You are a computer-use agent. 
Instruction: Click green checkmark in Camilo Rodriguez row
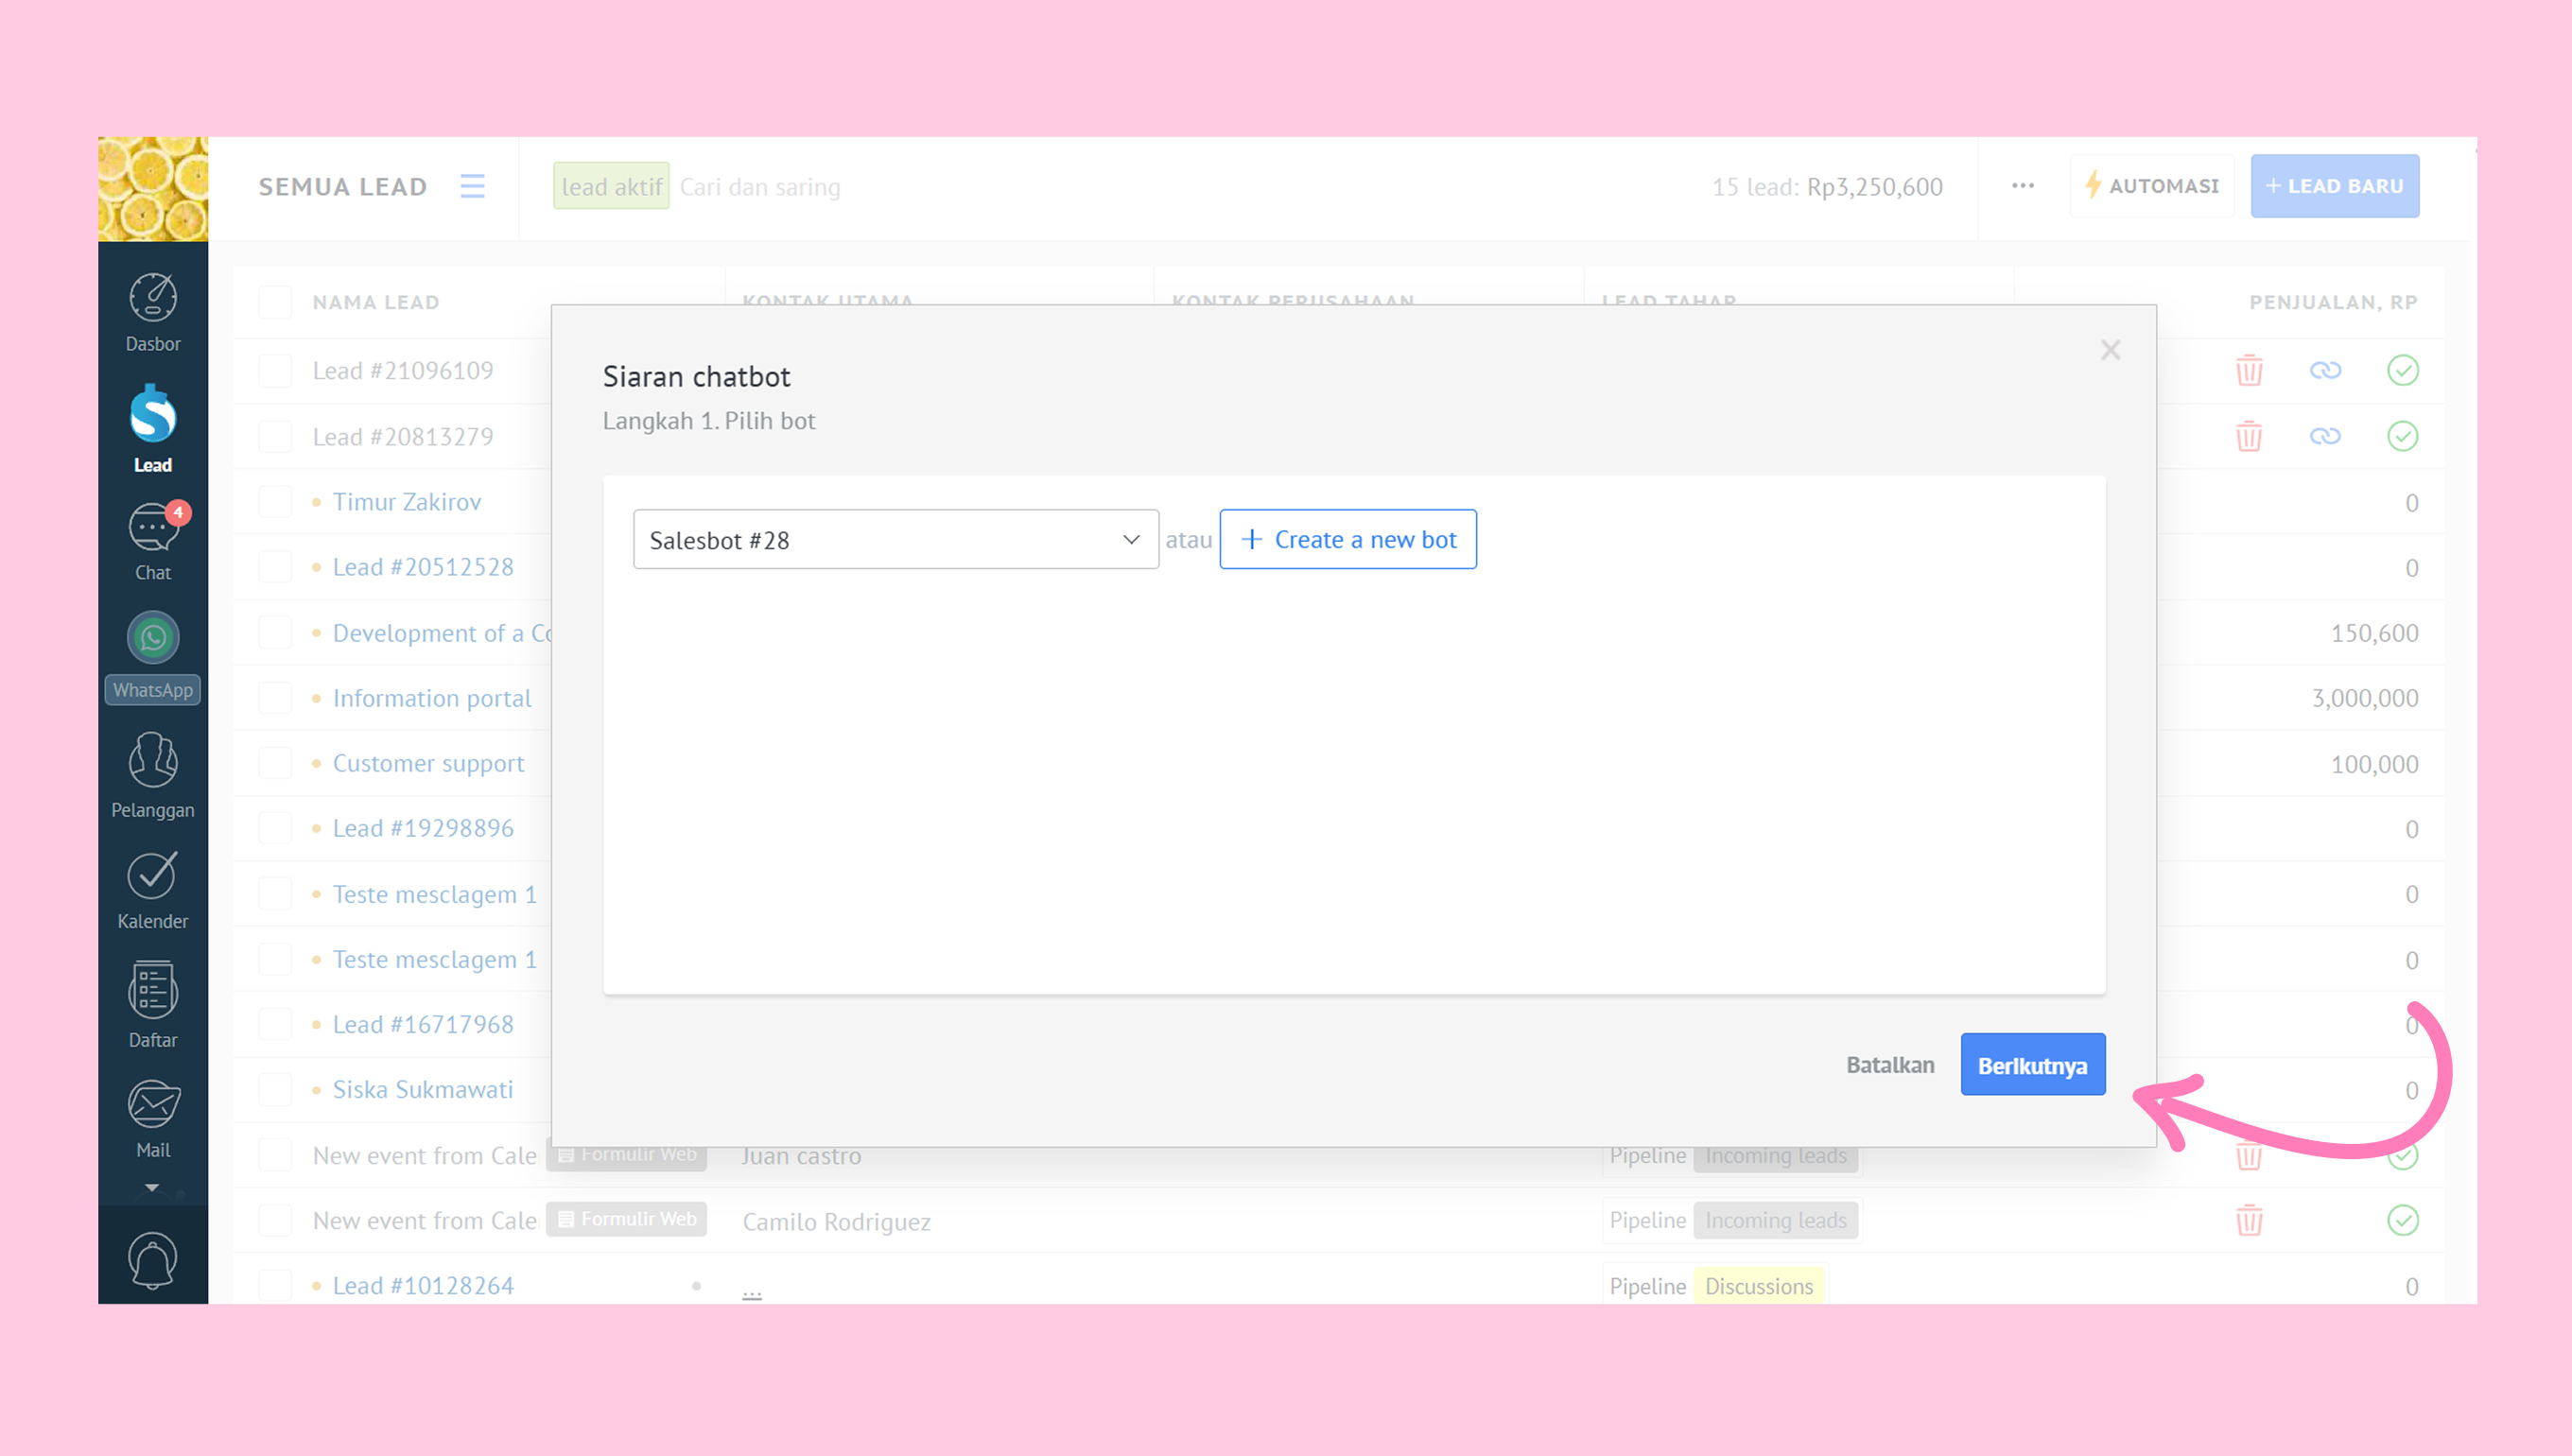tap(2402, 1220)
